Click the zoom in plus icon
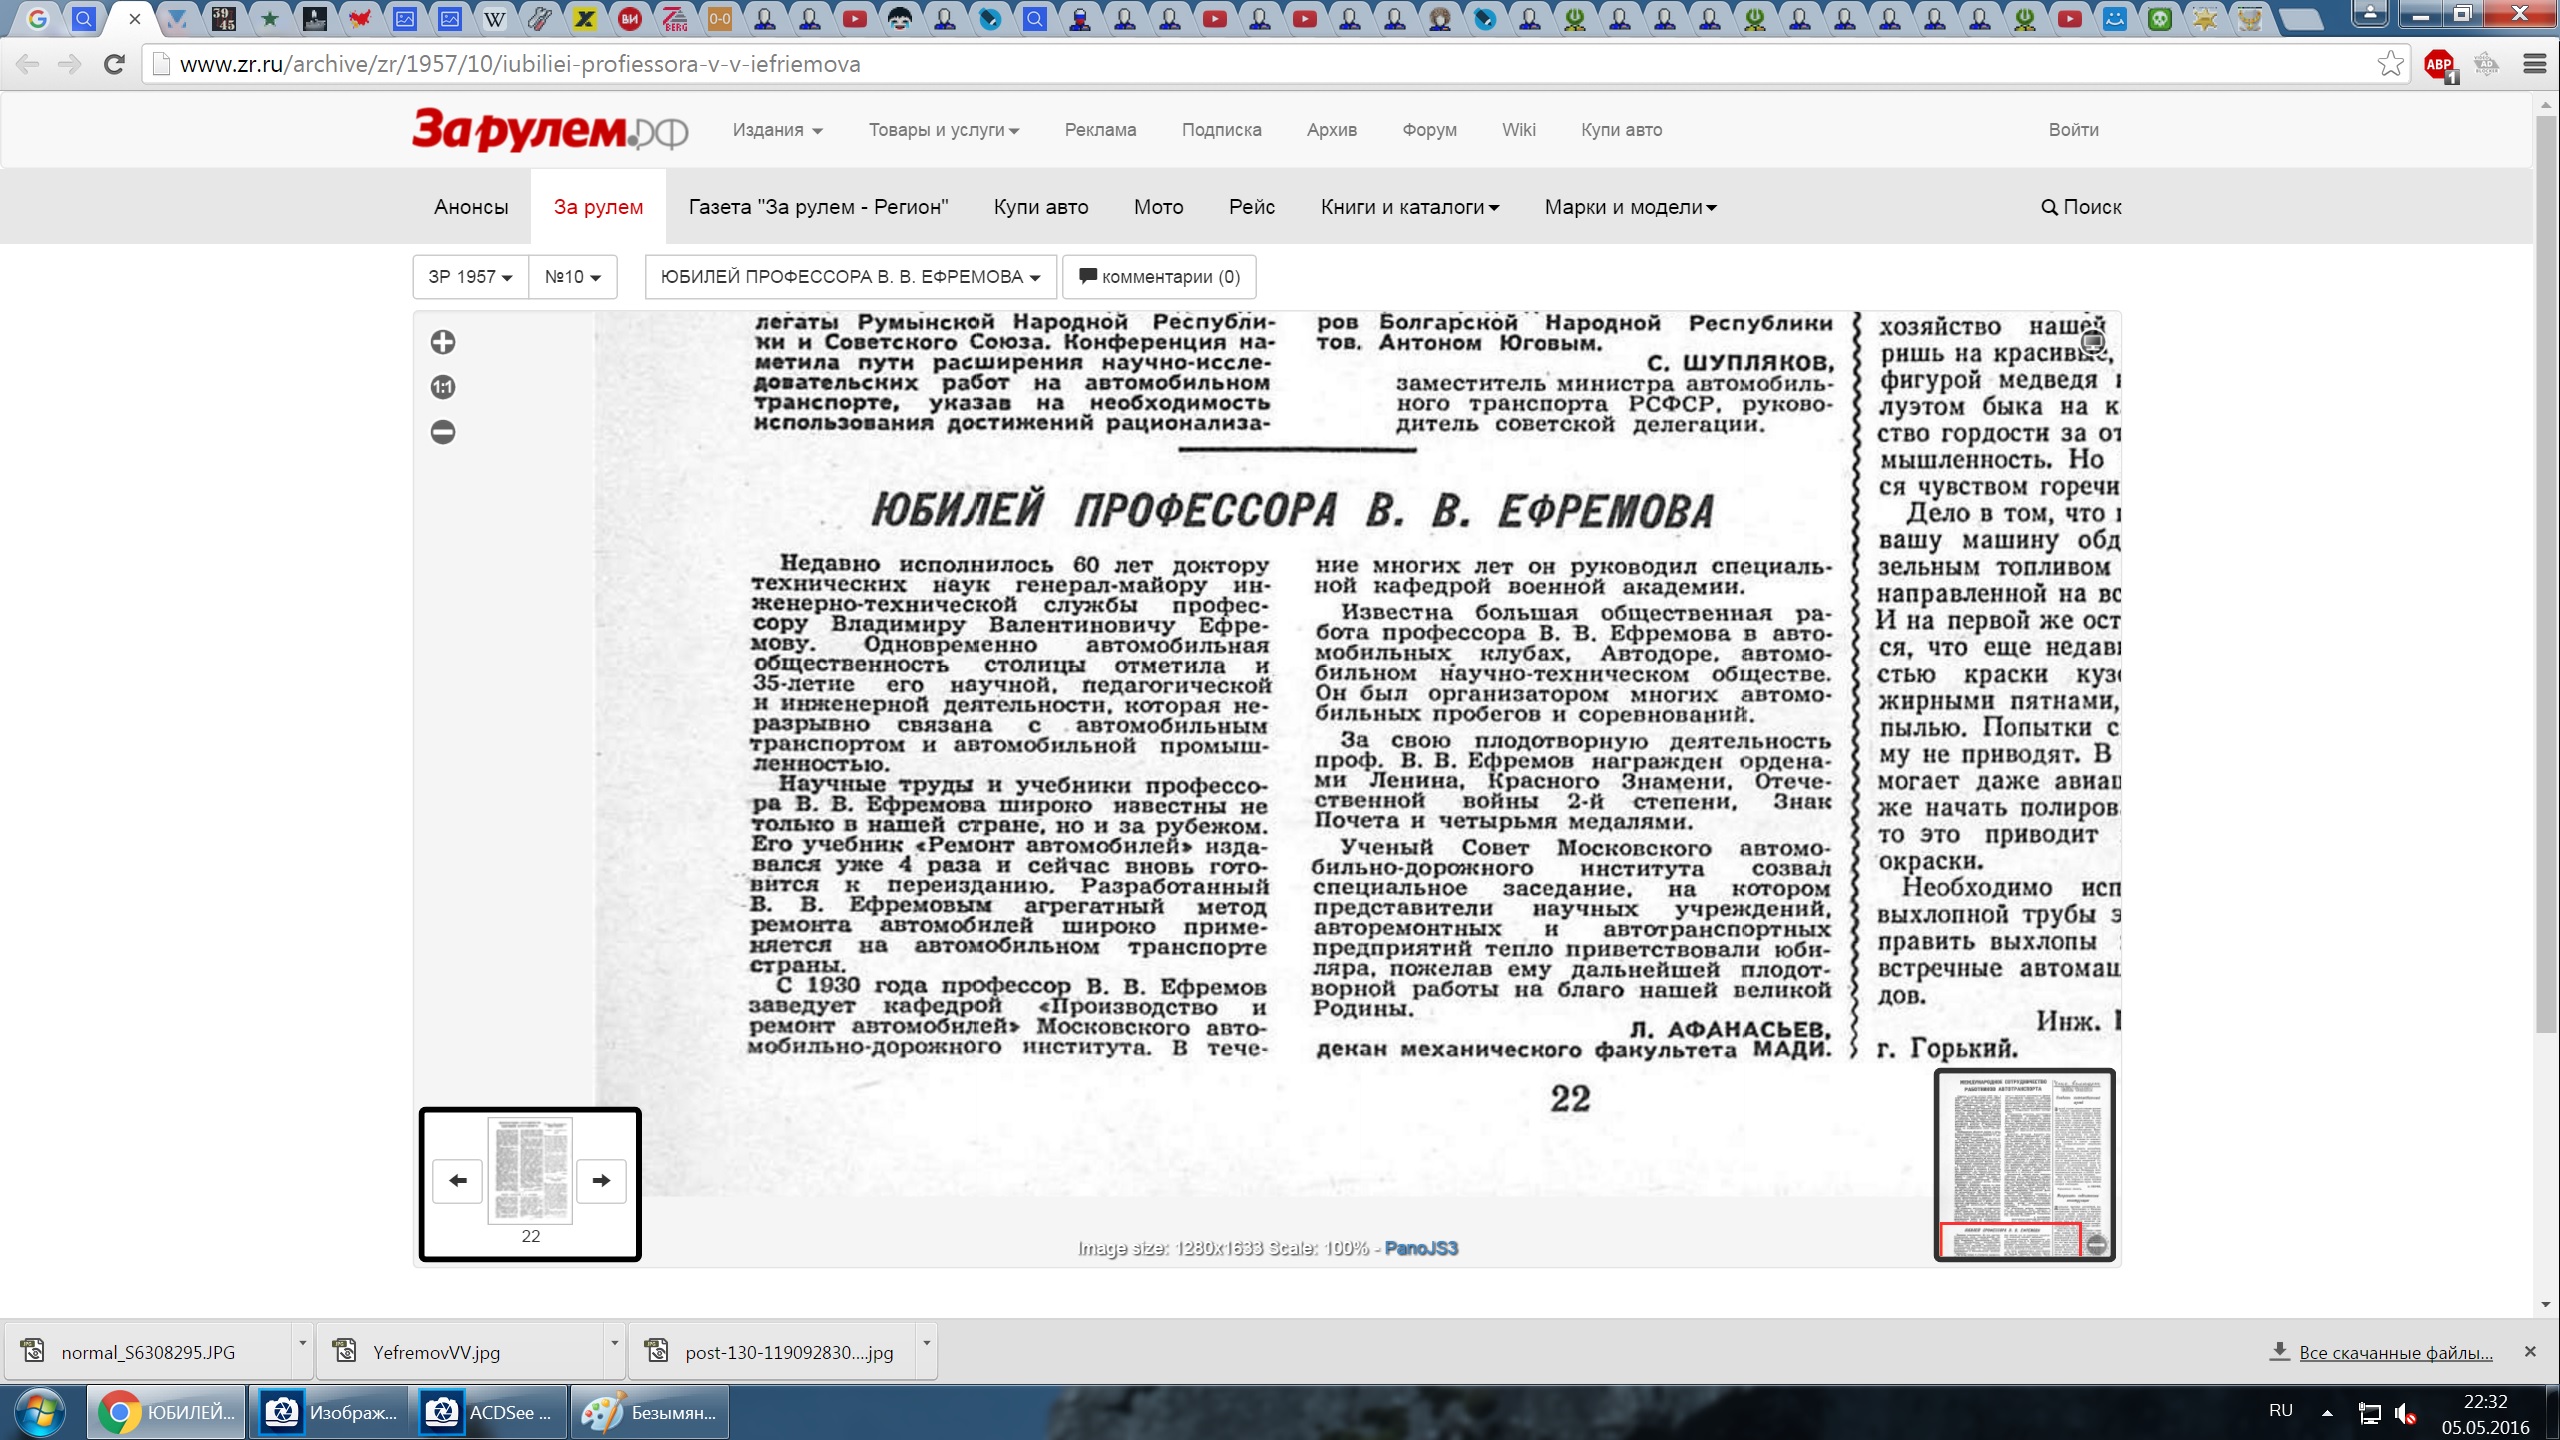This screenshot has width=2560, height=1440. 443,342
